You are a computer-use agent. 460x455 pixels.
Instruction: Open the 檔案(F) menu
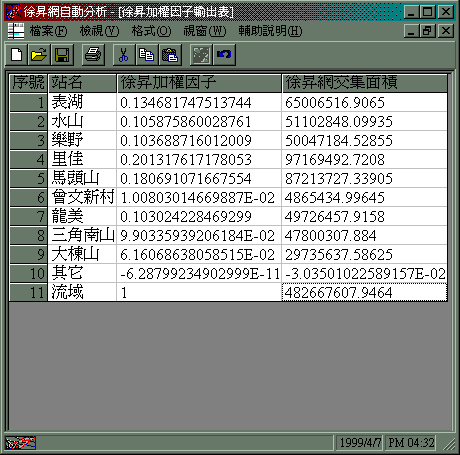point(48,31)
